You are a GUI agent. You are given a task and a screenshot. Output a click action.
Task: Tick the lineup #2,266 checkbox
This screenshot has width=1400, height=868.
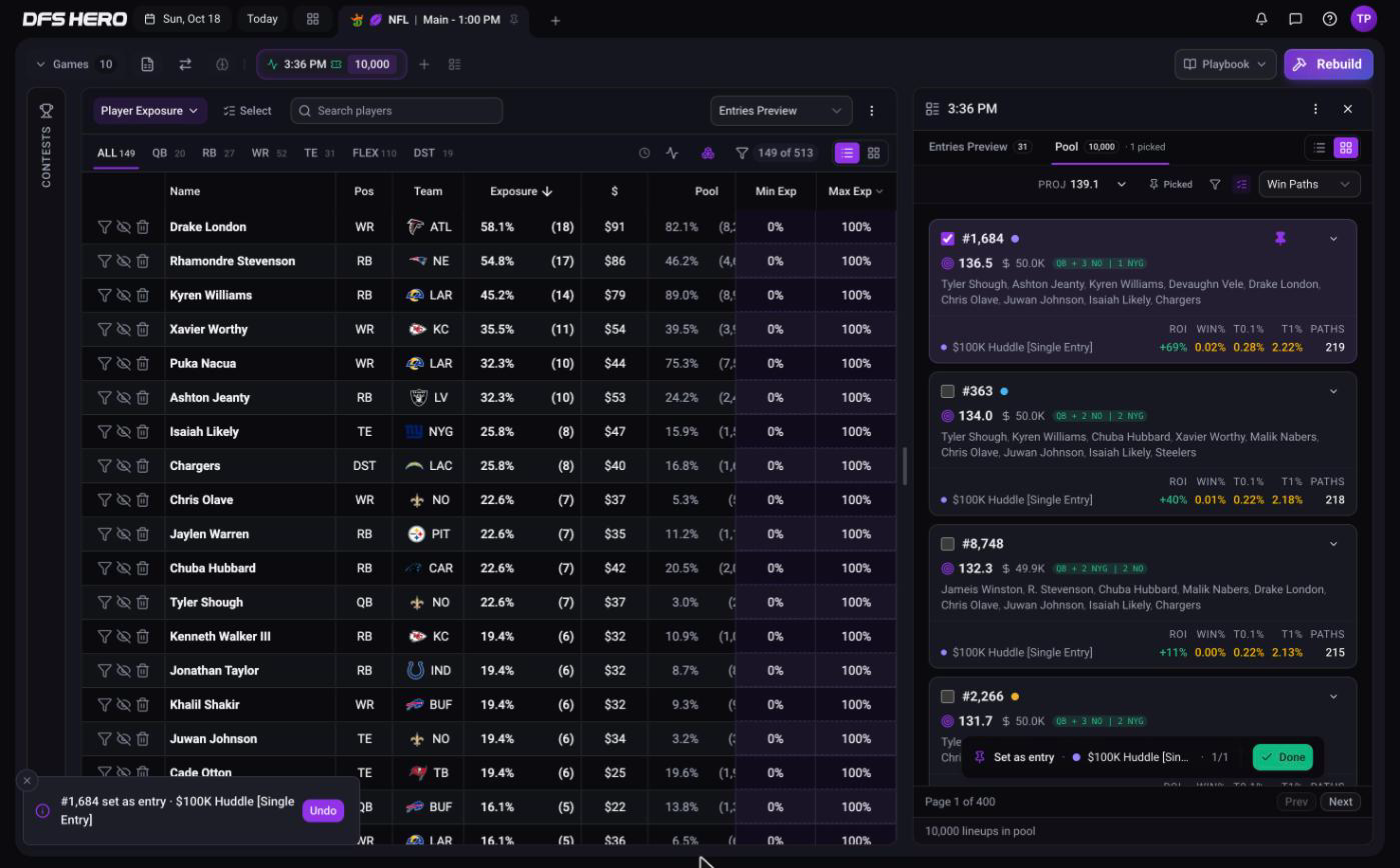coord(948,696)
